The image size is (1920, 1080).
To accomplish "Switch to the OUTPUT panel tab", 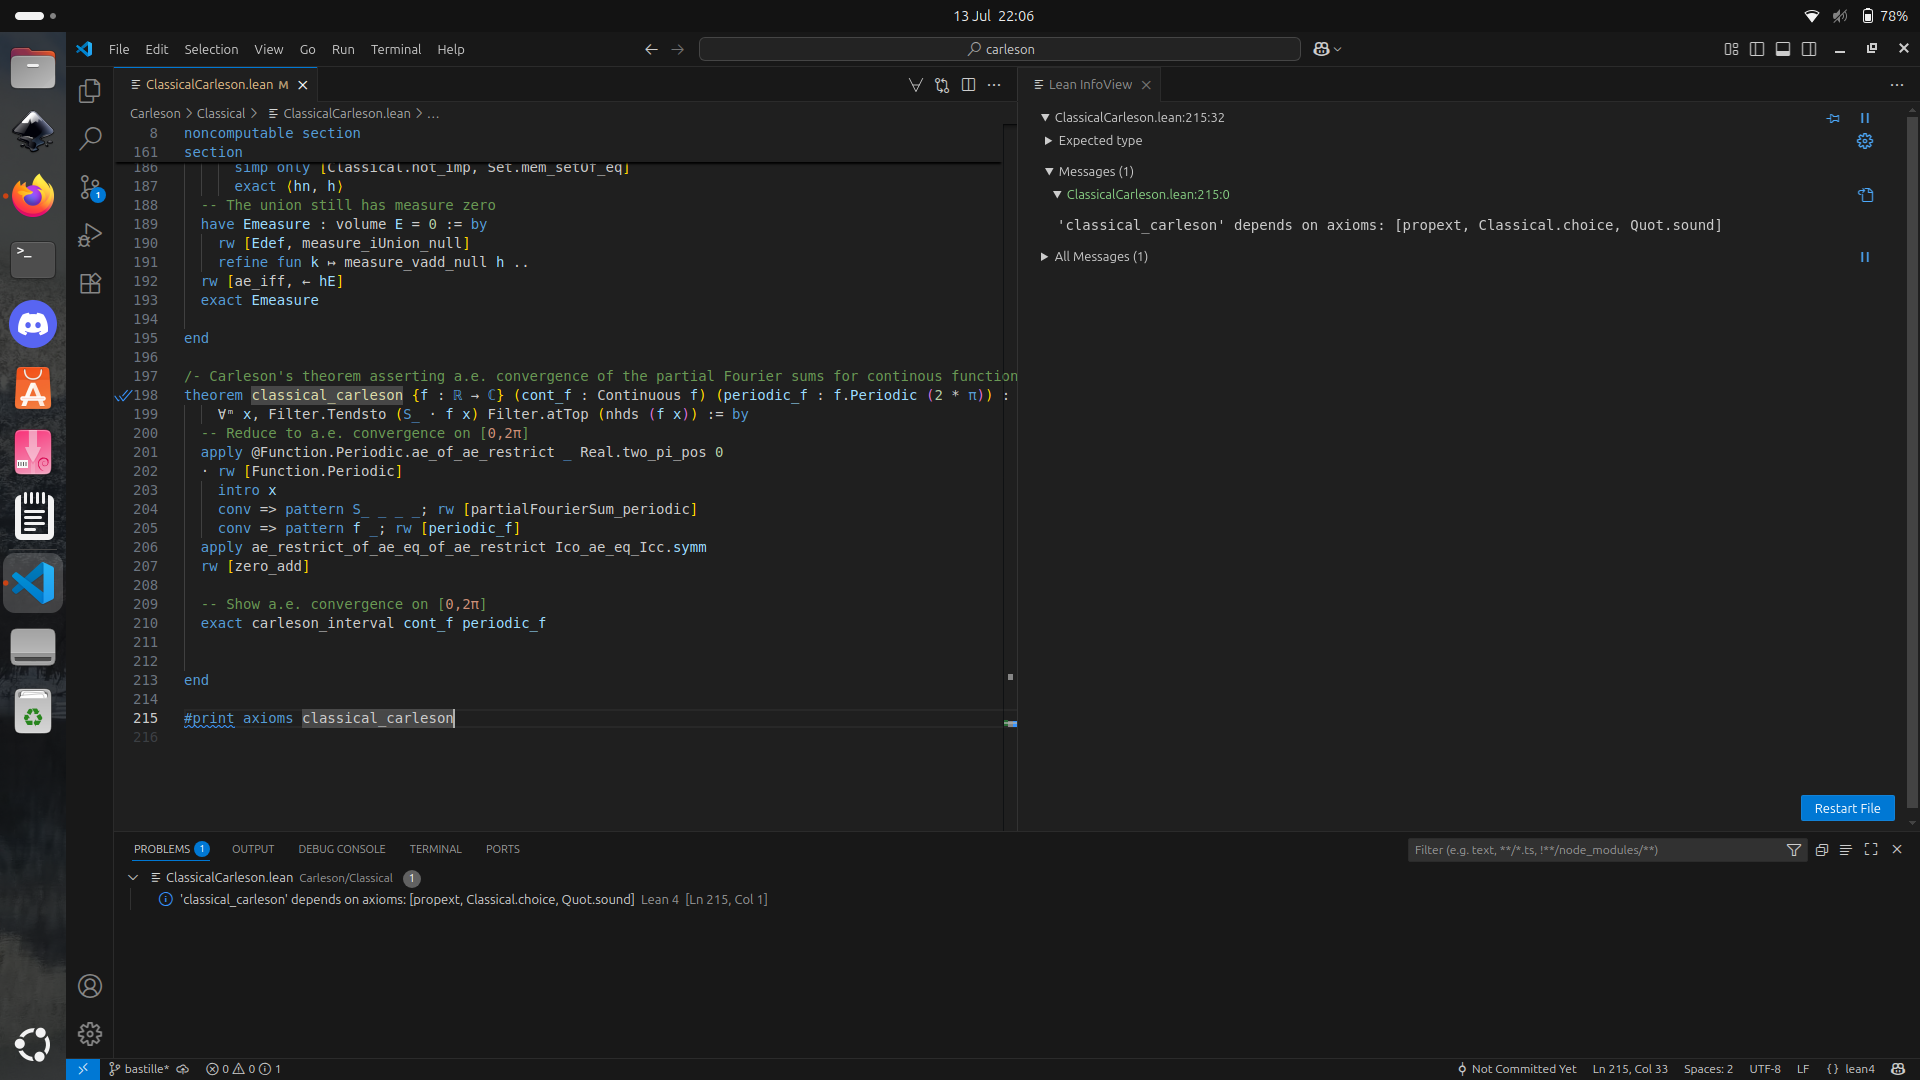I will tap(253, 849).
